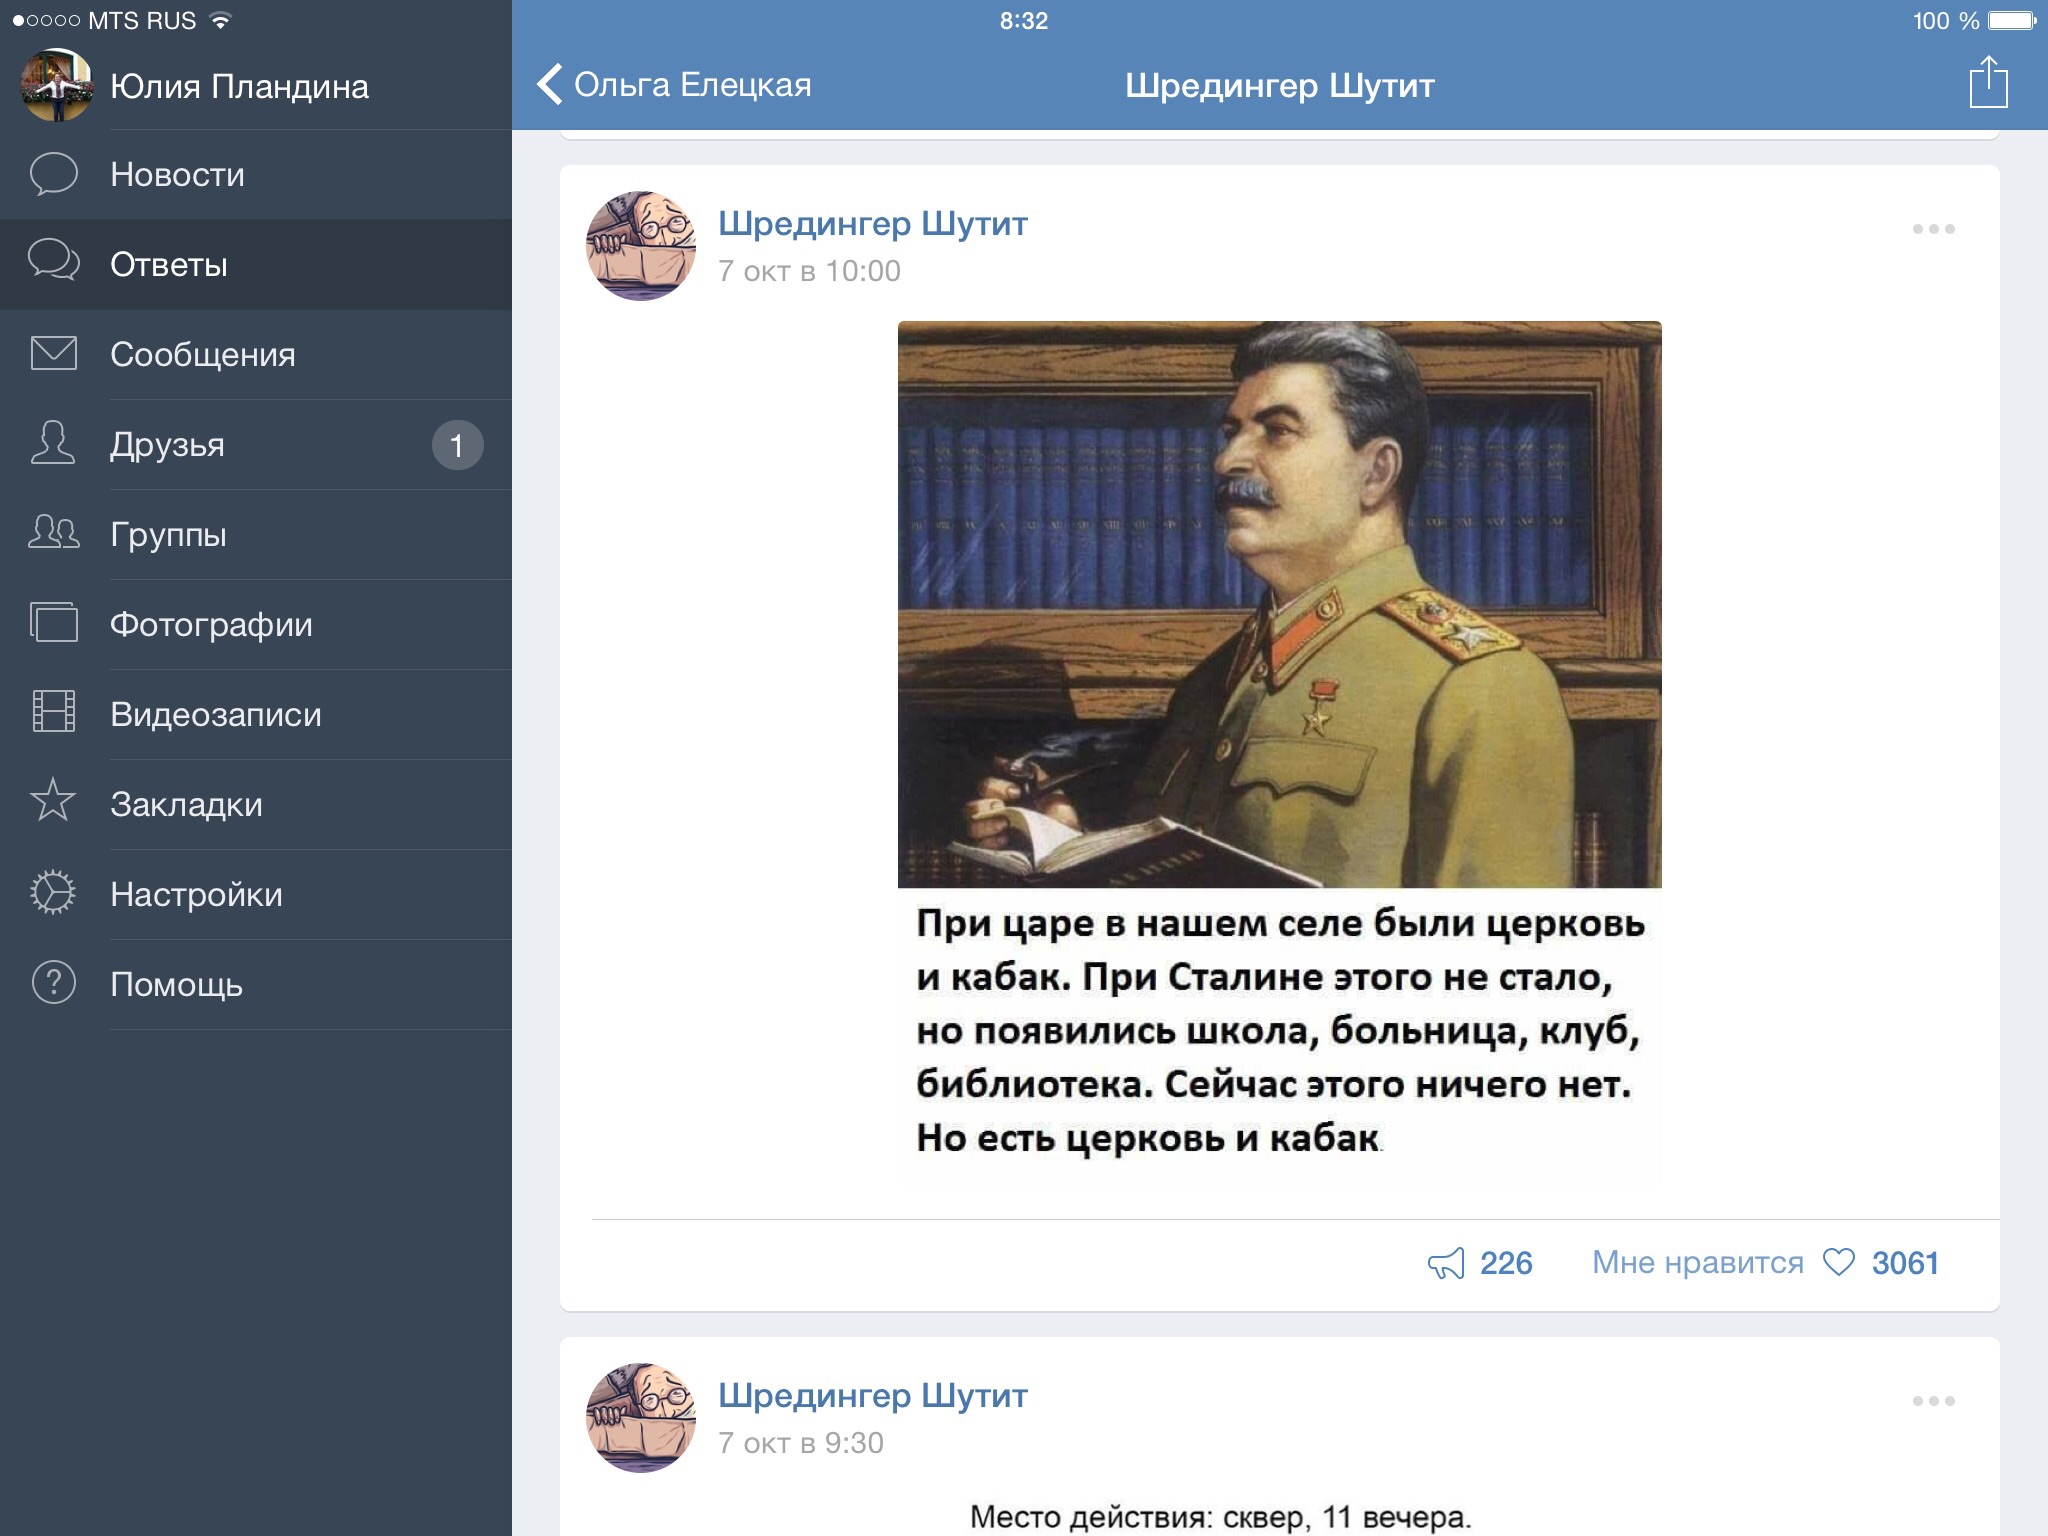The width and height of the screenshot is (2048, 1536).
Task: Open Шредингер Шутит link on 10:00 post
Action: point(873,224)
